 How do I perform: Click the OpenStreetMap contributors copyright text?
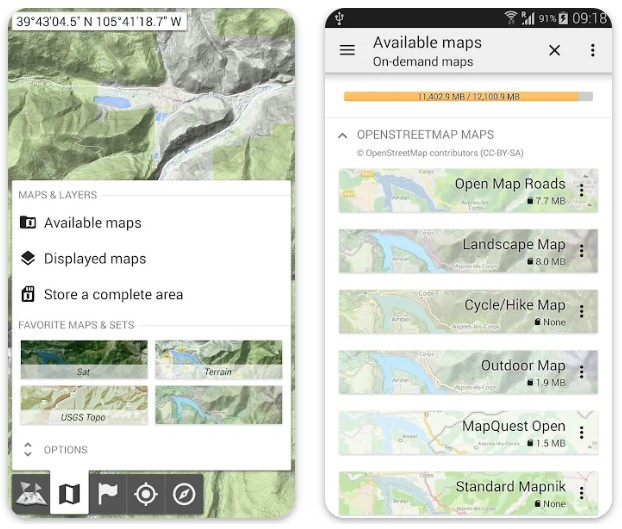(x=440, y=153)
